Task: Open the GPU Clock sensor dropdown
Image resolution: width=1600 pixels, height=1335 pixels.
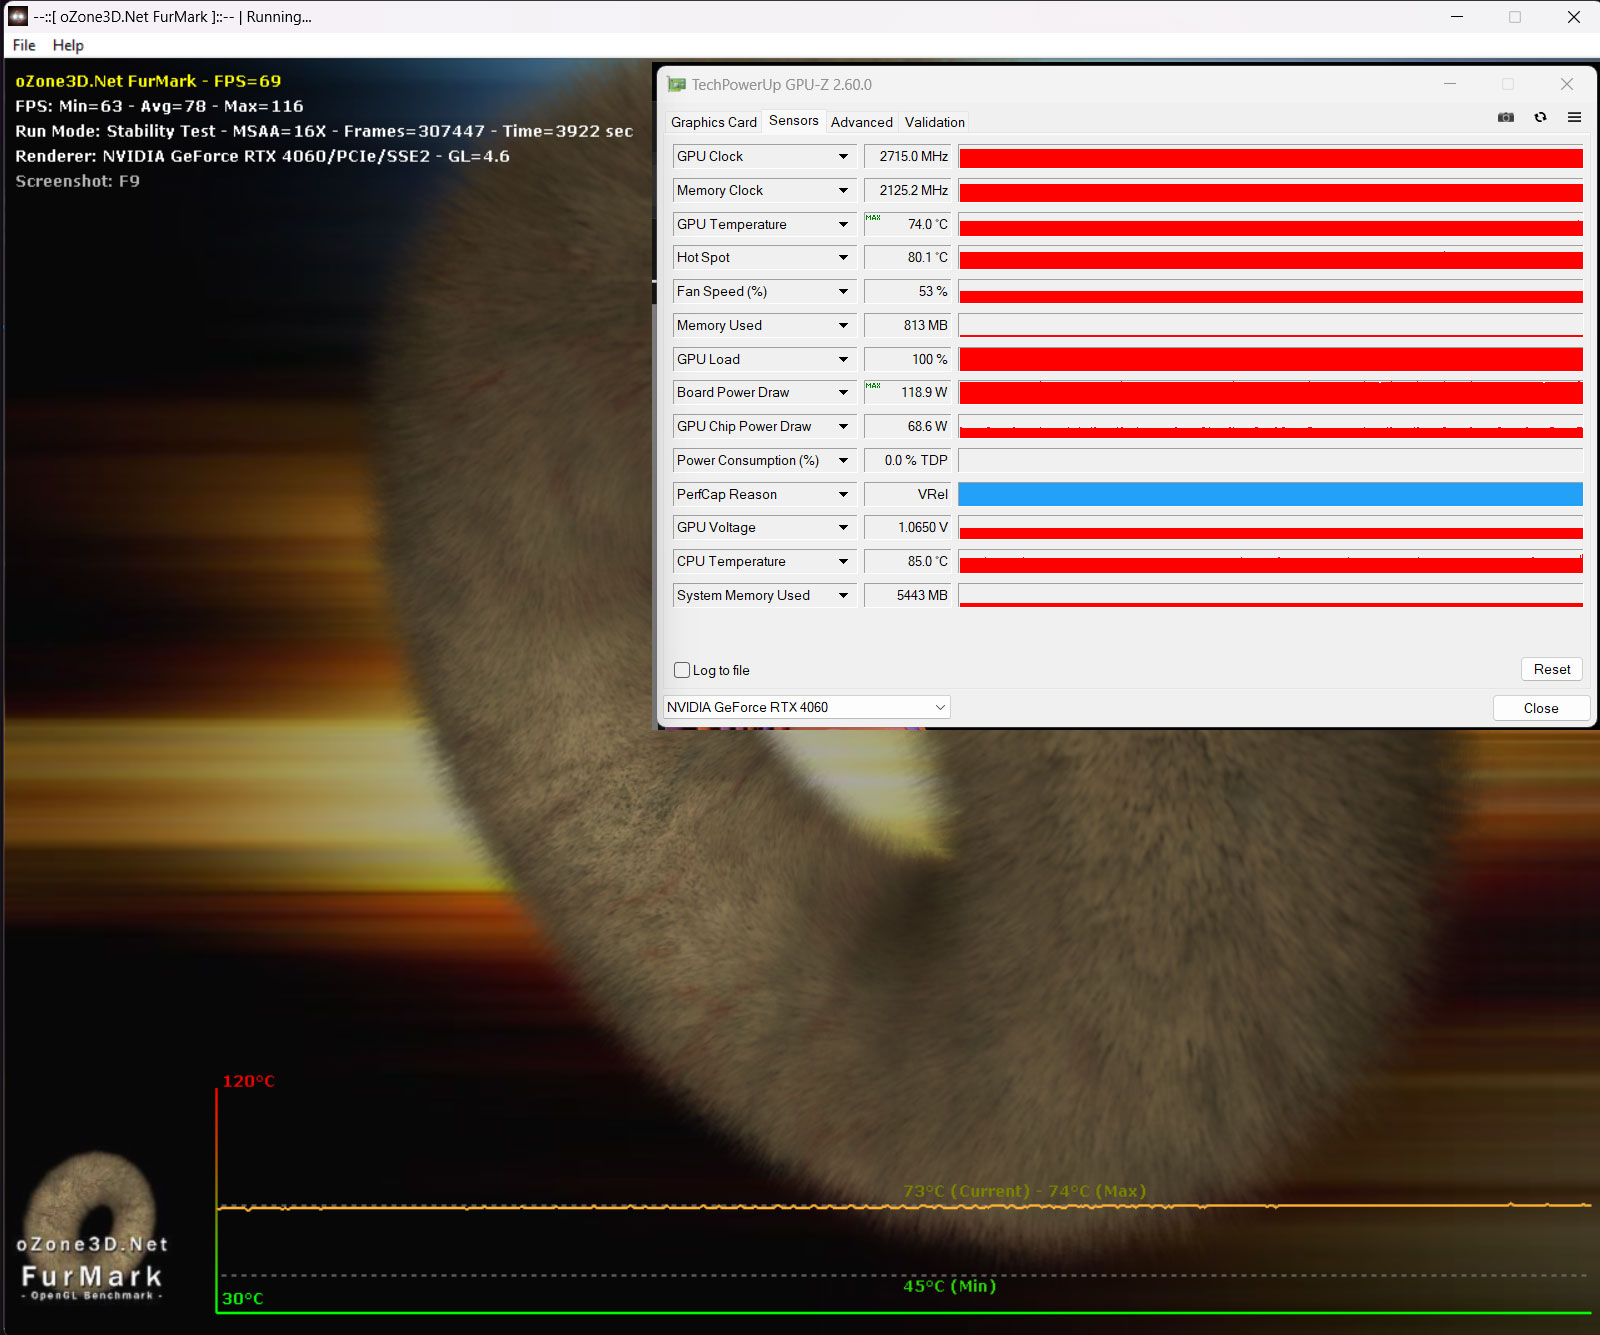Action: pos(843,157)
